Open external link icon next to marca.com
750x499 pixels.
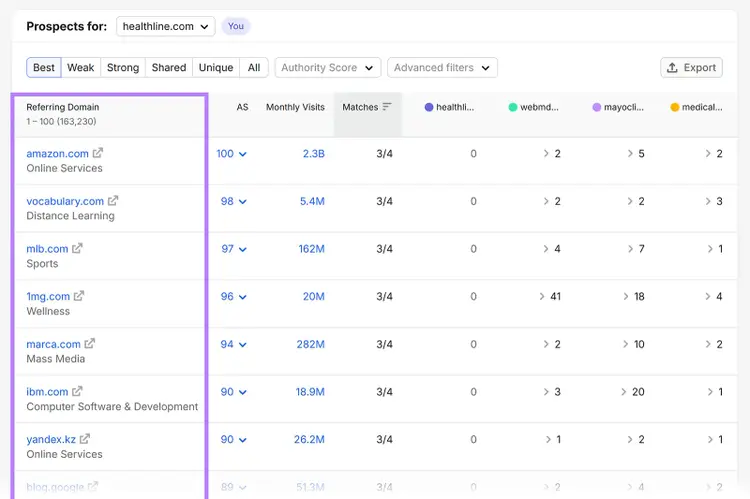[89, 344]
